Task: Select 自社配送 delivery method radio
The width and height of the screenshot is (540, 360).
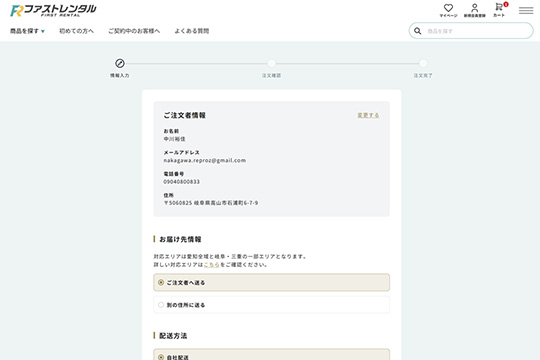Action: point(271,355)
